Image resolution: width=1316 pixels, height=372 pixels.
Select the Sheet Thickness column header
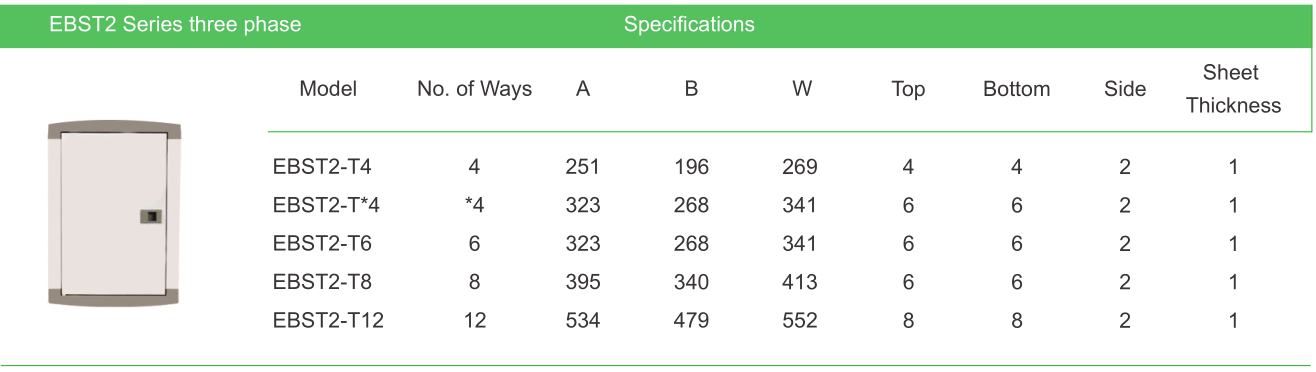click(1232, 89)
